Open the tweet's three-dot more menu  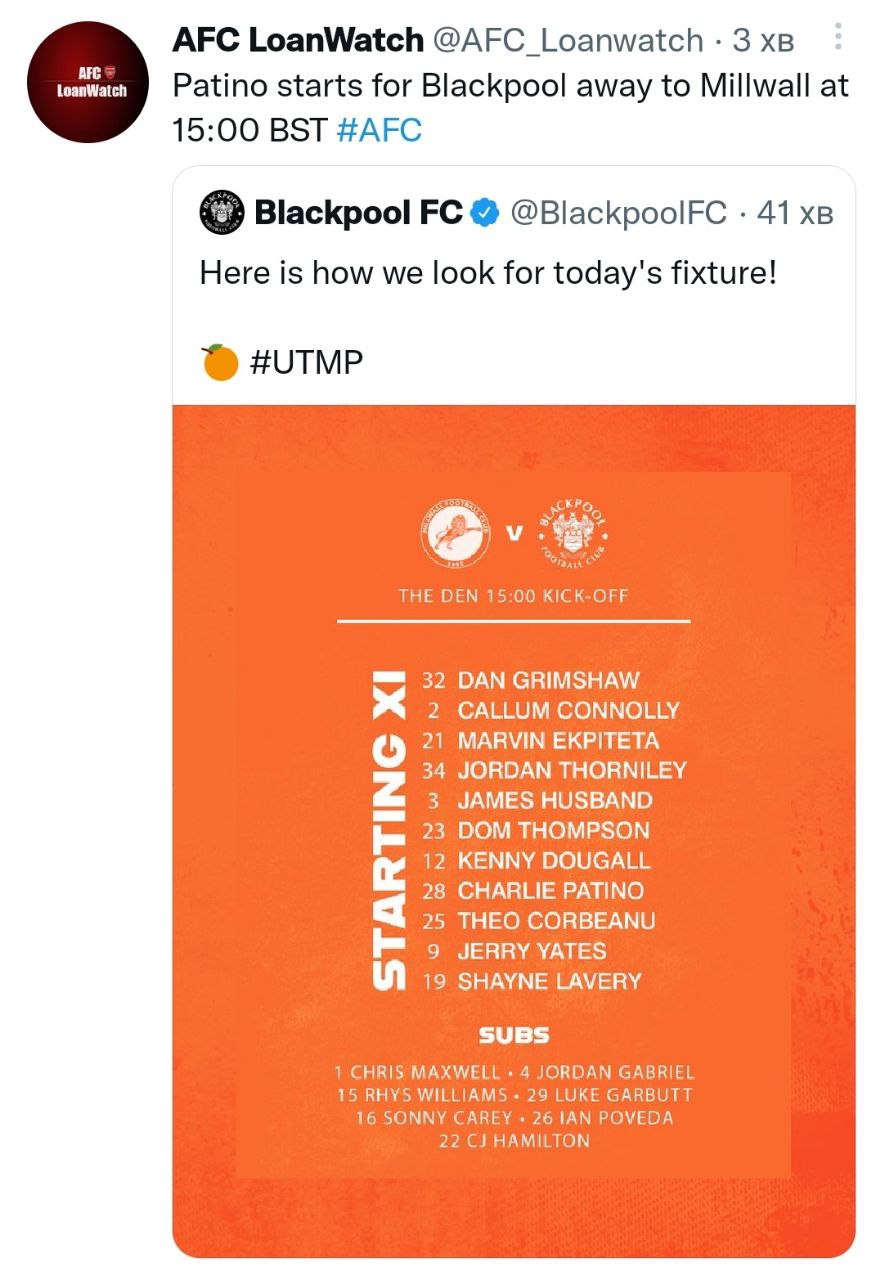click(x=838, y=38)
